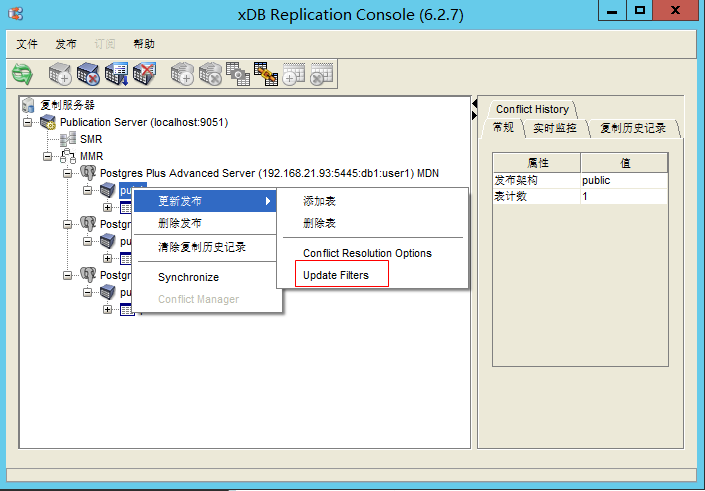Choose 删除发布 from context menu

[x=205, y=223]
